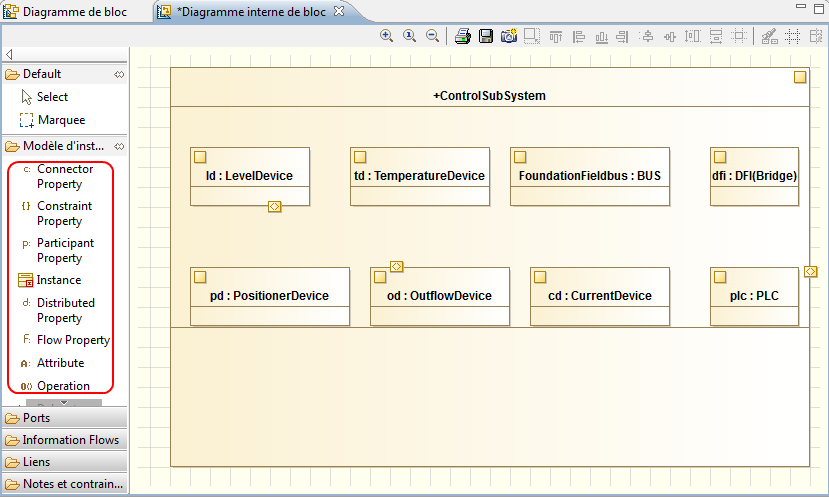Click the align top toolbar icon

point(556,36)
